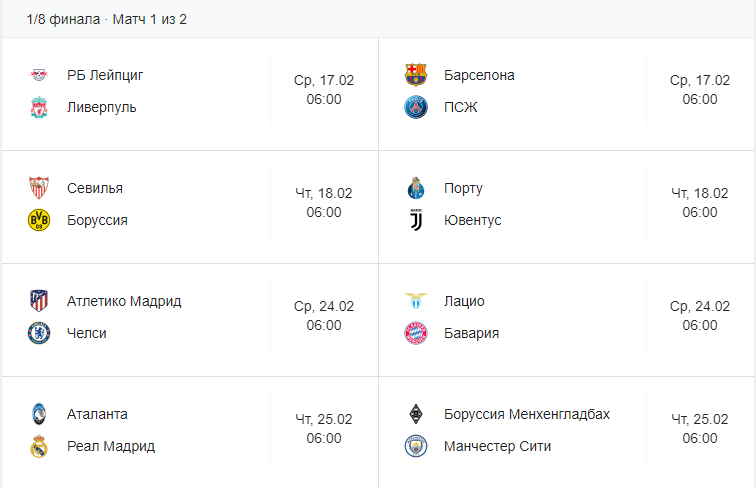The width and height of the screenshot is (756, 488).
Task: Click the Sevilla club crest
Action: (39, 188)
